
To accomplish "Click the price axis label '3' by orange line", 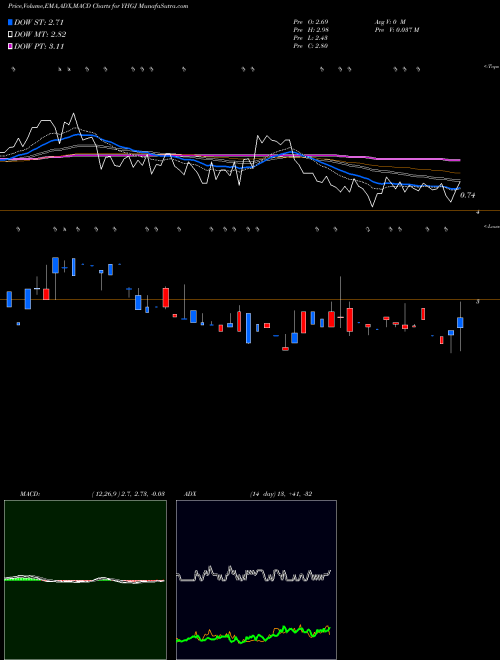I will pos(477,302).
